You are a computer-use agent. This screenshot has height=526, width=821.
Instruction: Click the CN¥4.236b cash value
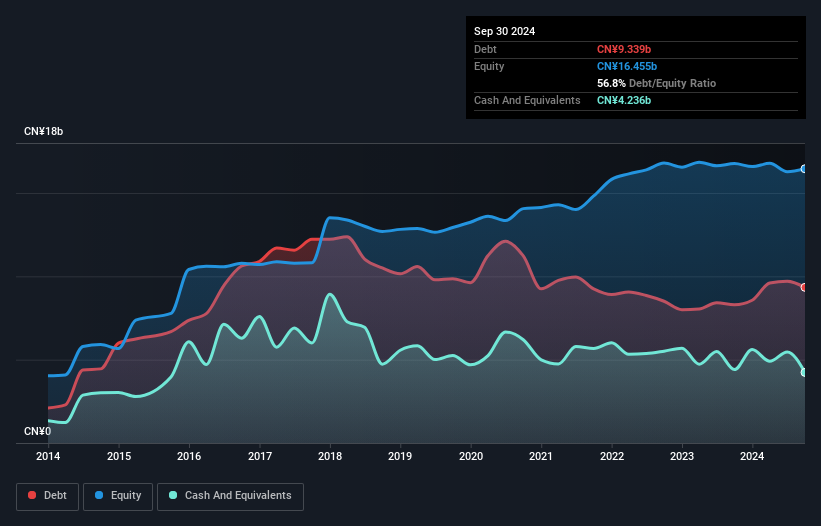[624, 100]
